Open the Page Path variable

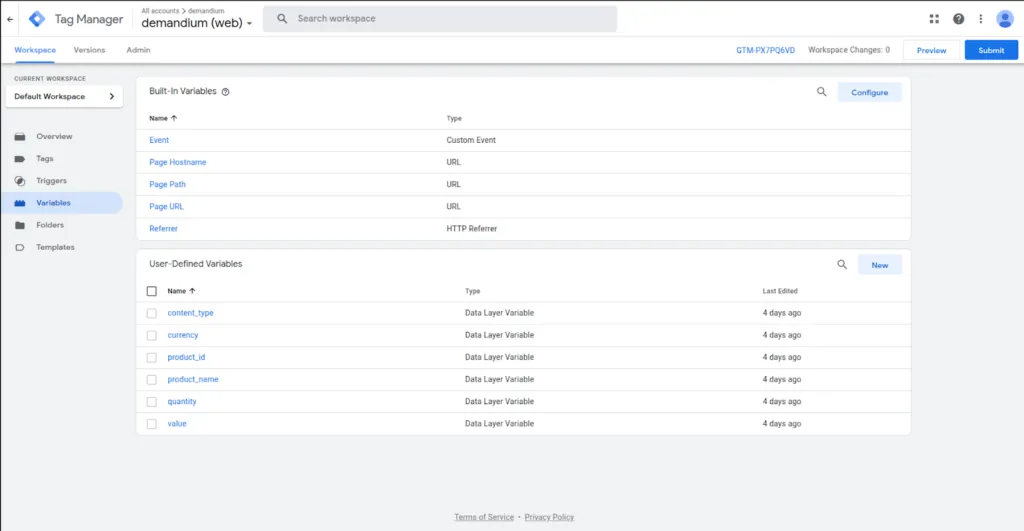tap(167, 184)
